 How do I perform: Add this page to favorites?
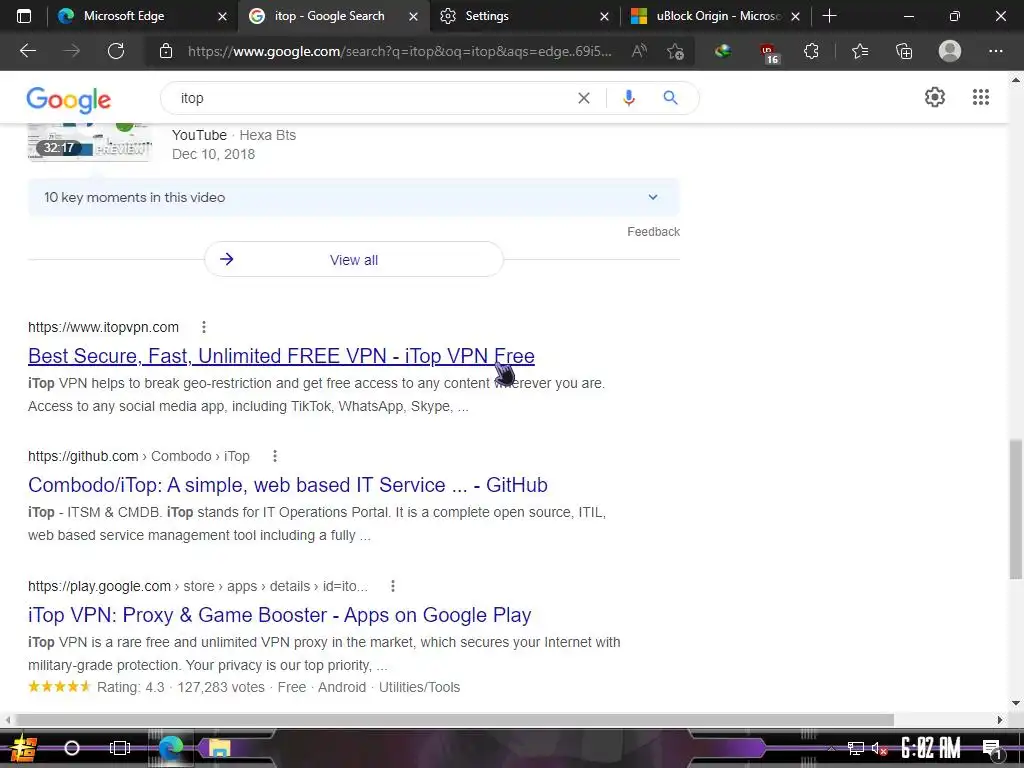676,51
